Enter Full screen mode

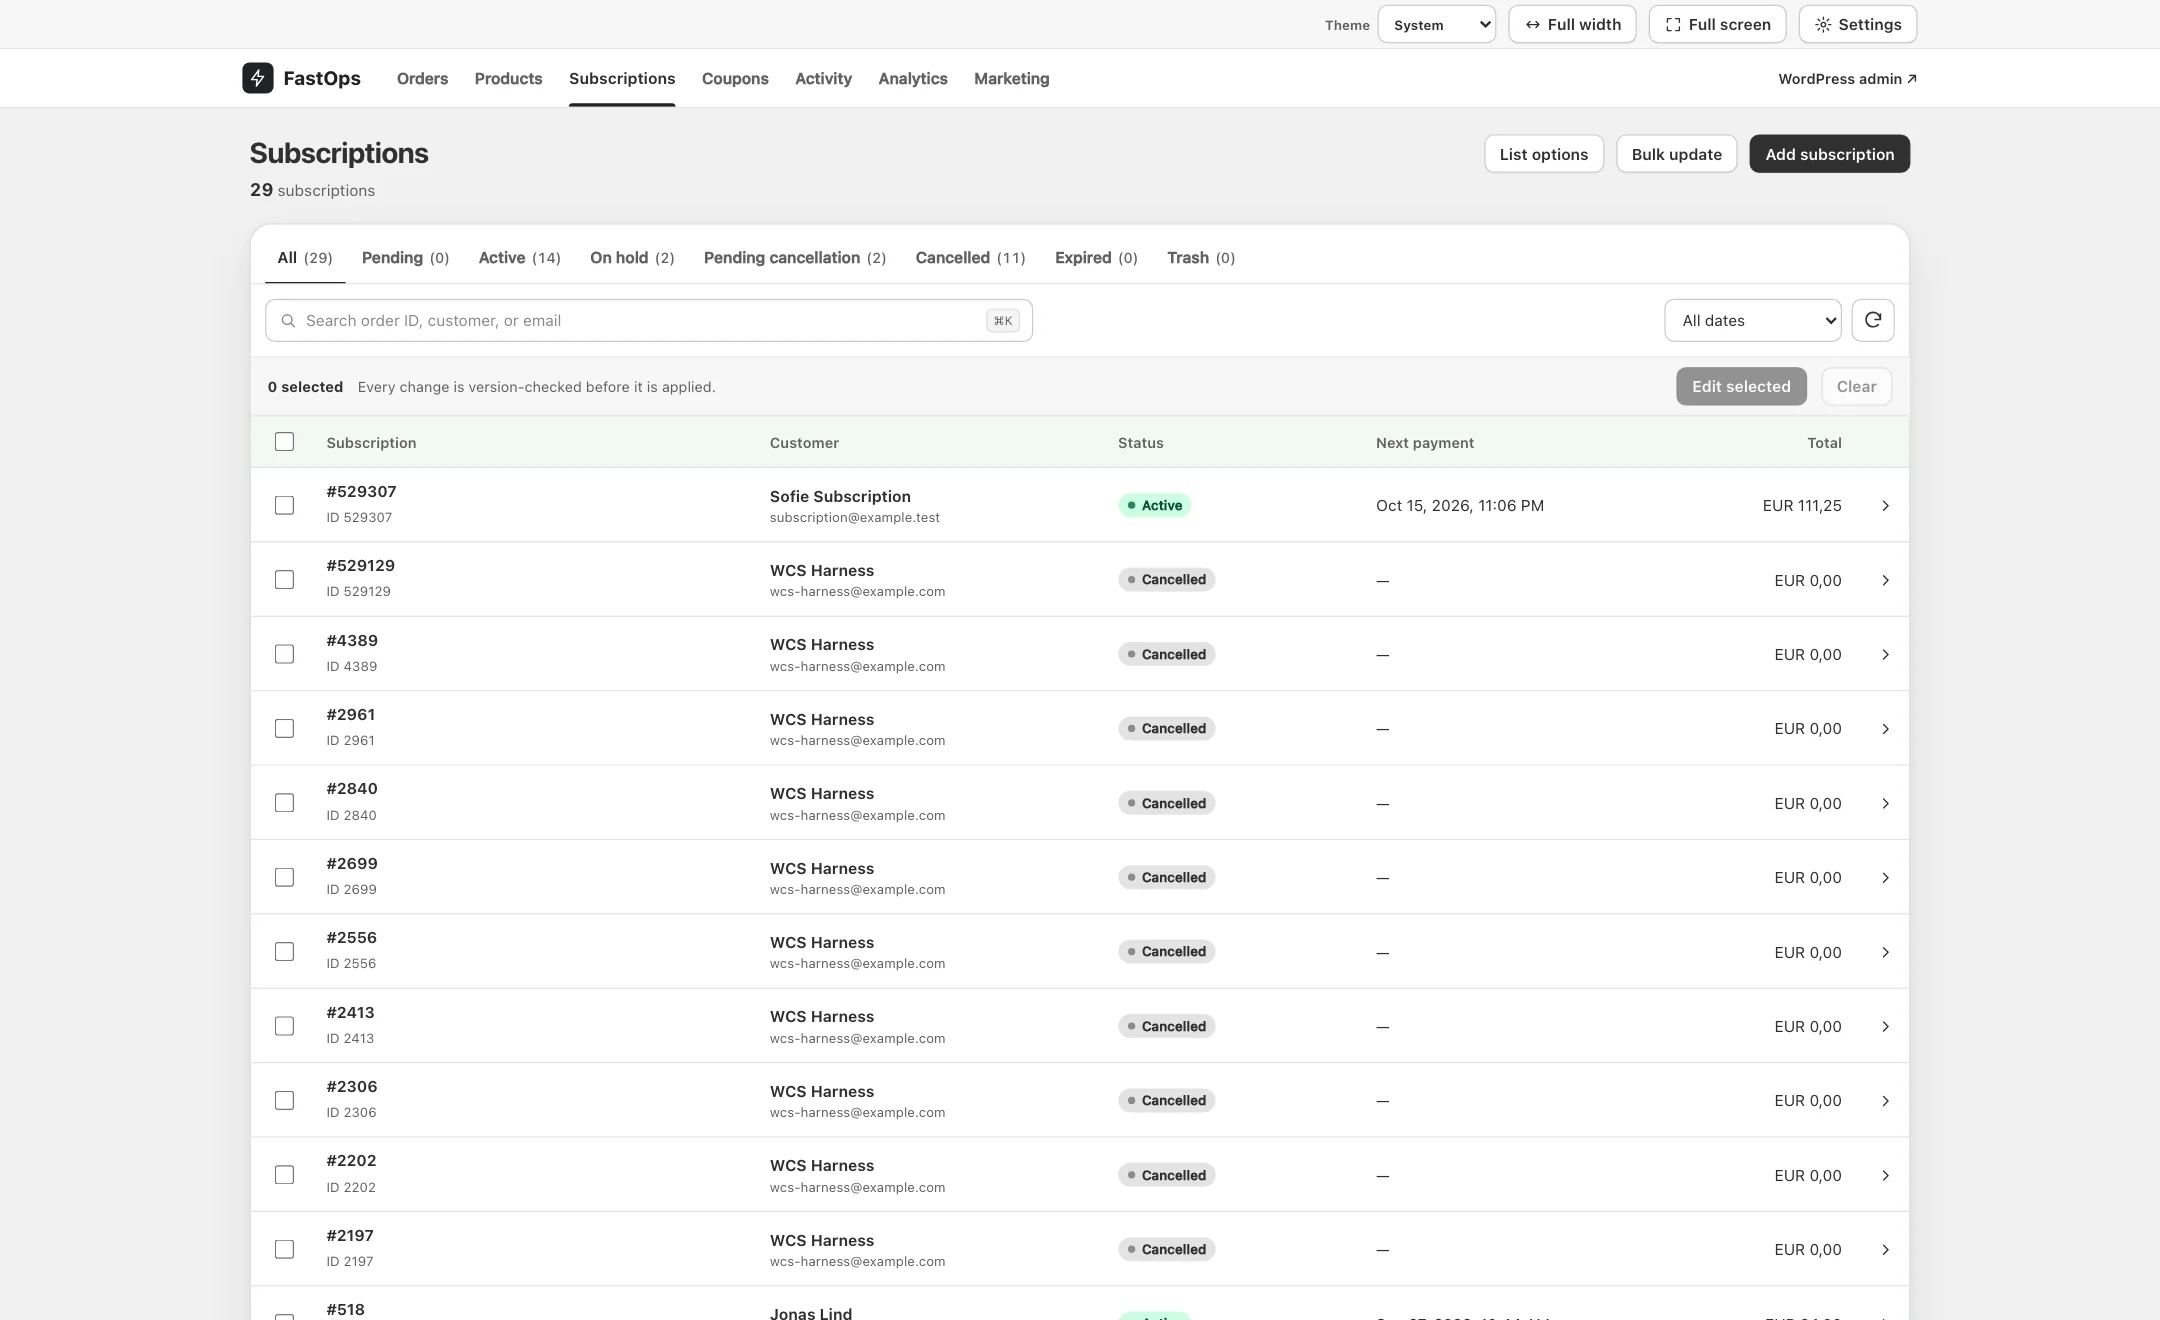pos(1717,24)
